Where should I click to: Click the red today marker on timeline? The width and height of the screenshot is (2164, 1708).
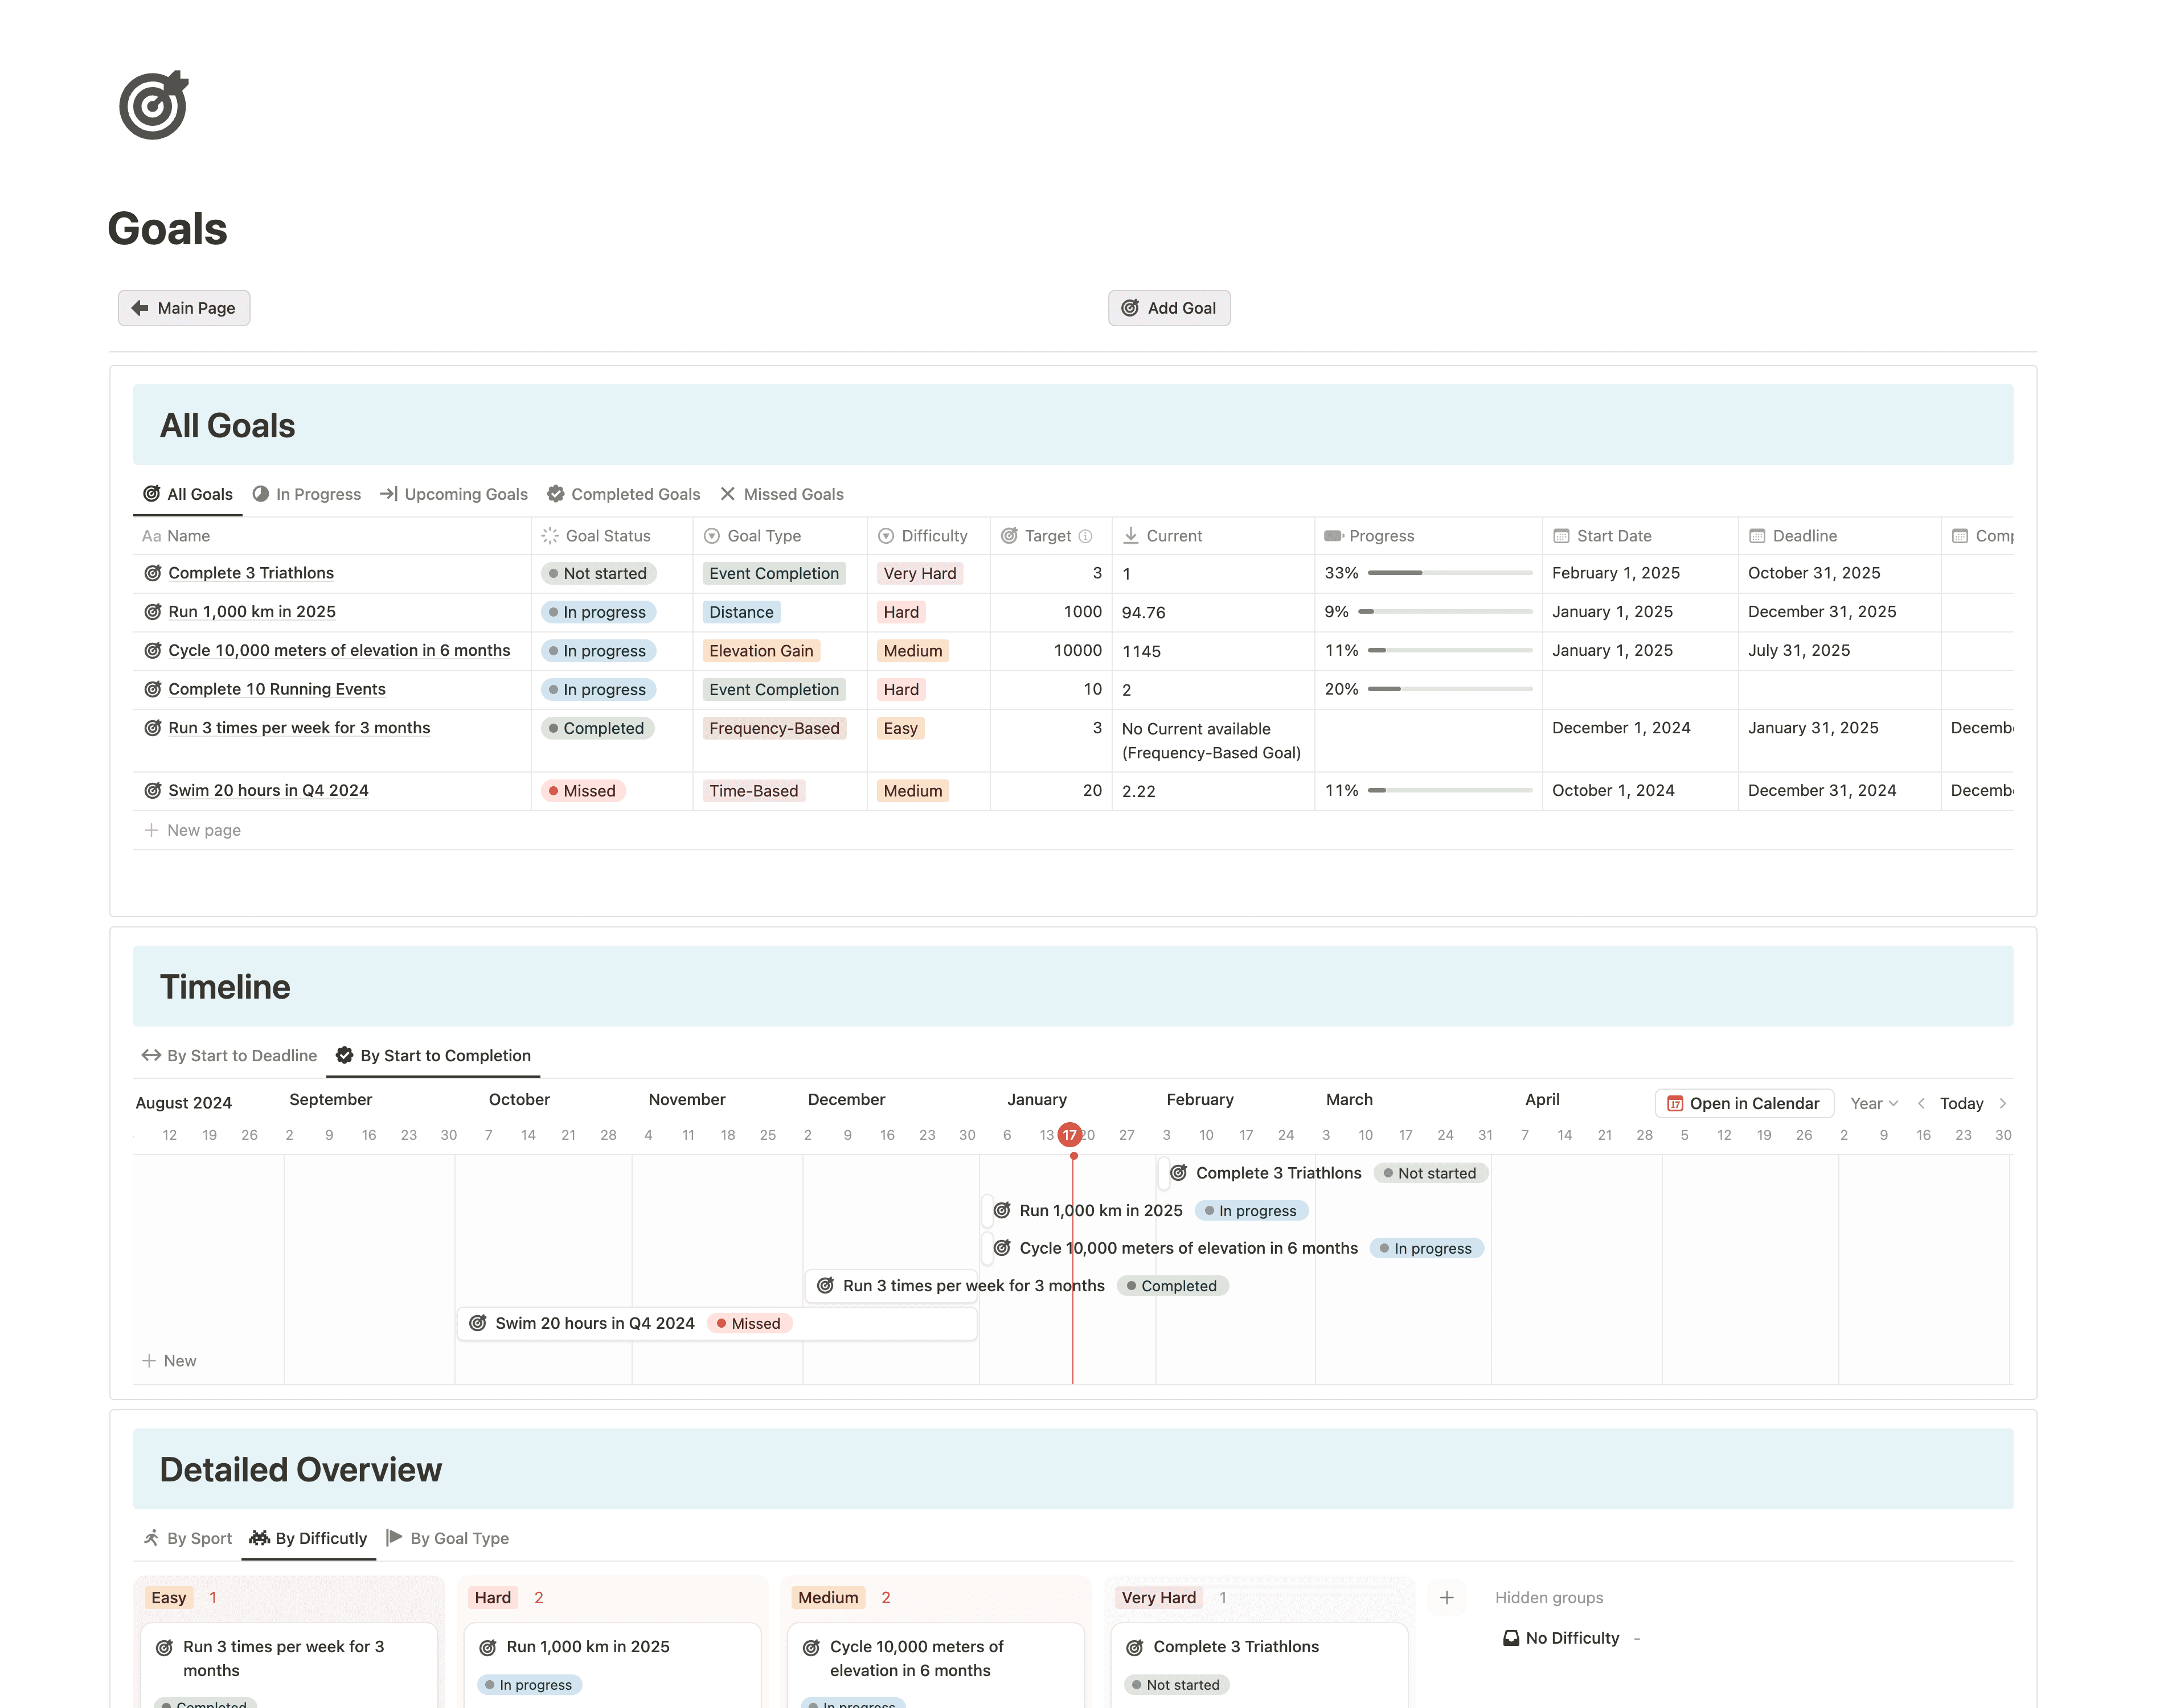click(1069, 1135)
